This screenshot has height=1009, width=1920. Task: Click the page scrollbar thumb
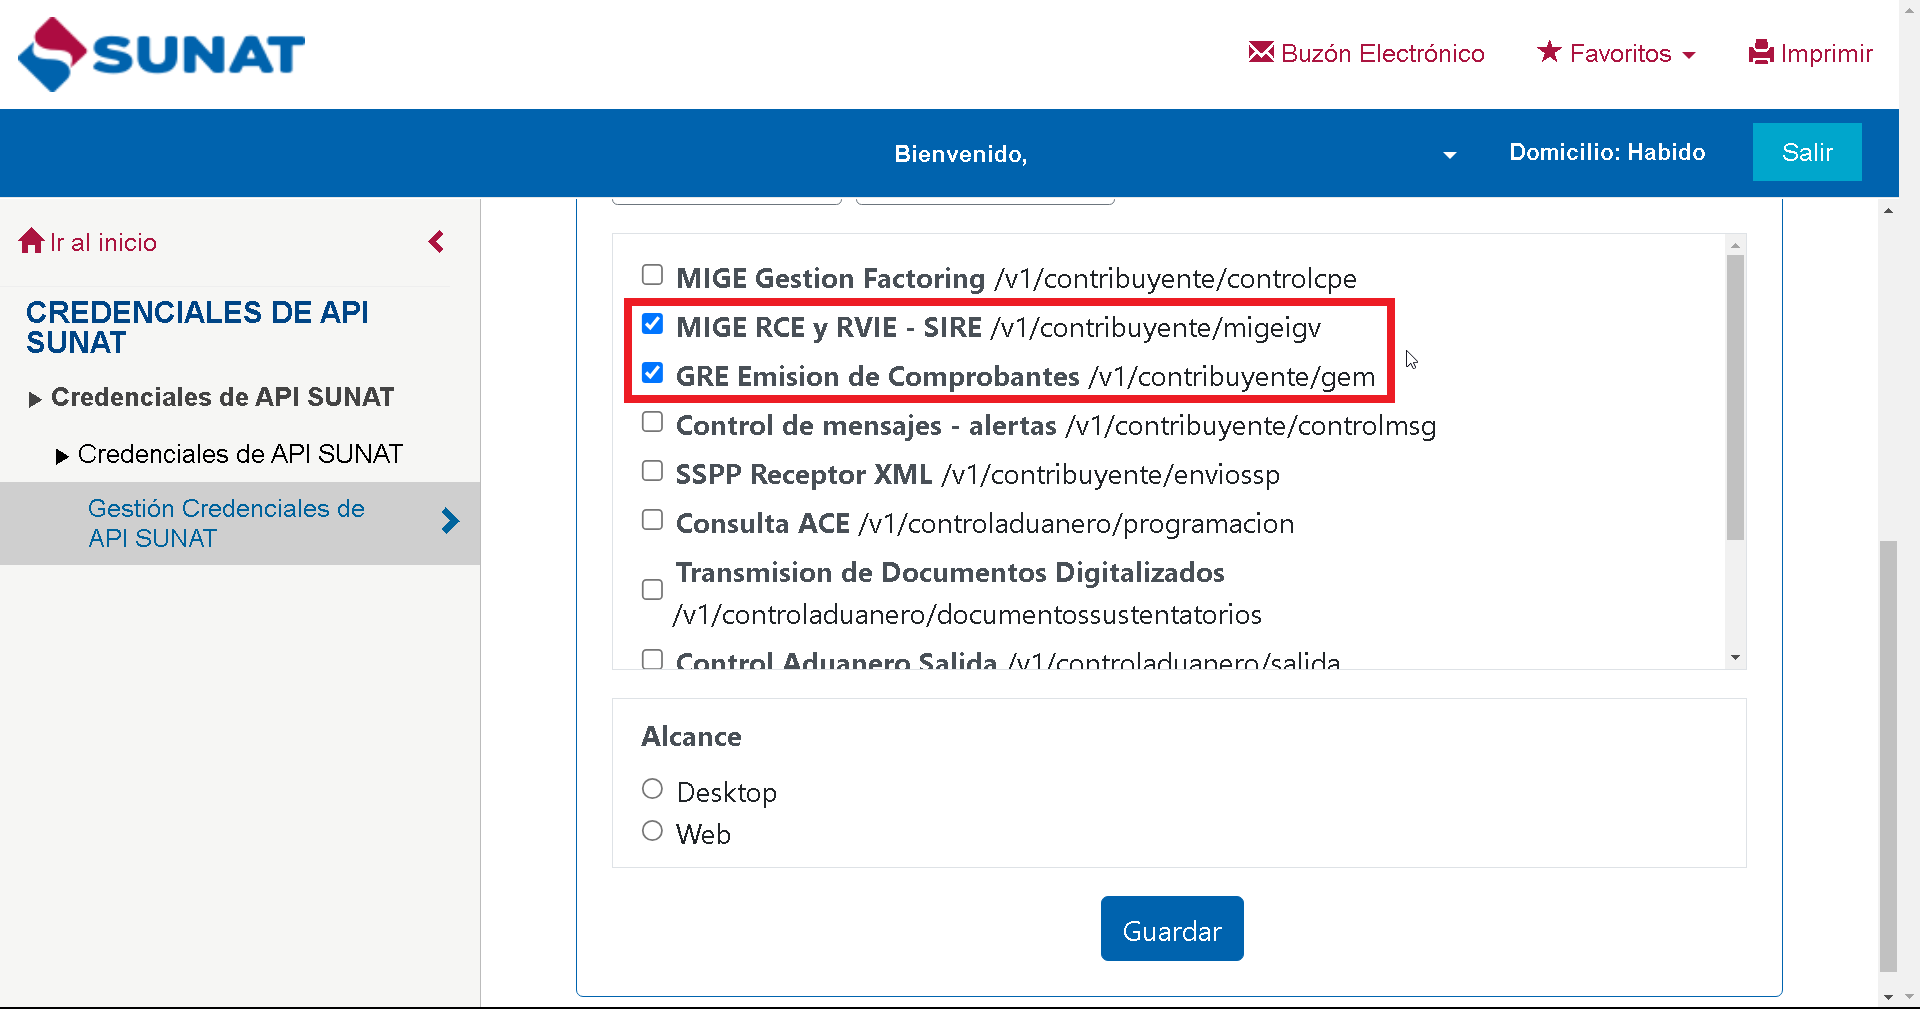click(x=1888, y=756)
